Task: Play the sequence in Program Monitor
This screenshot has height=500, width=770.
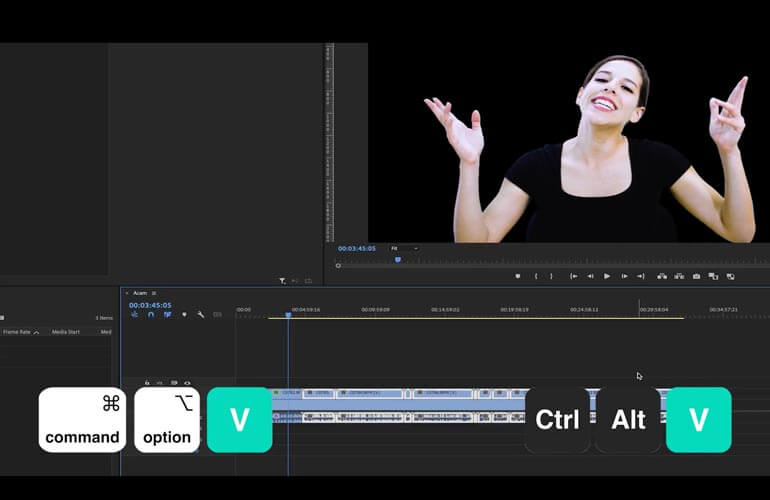Action: coord(607,277)
